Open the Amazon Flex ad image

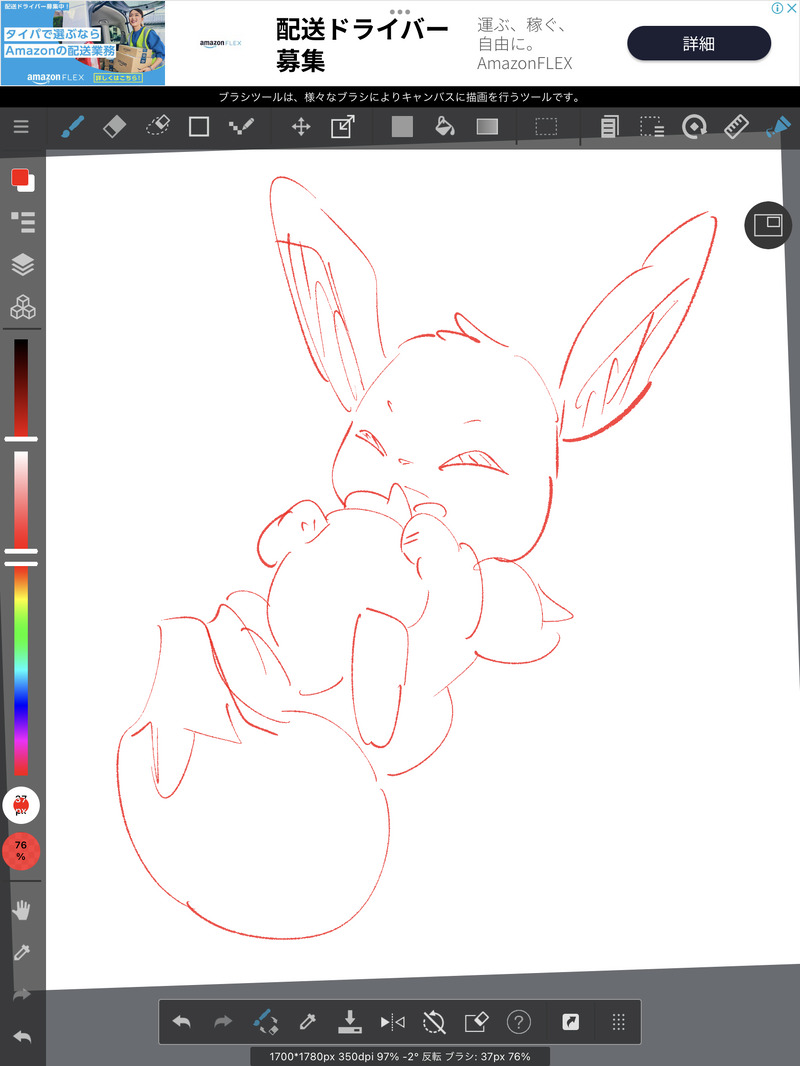83,43
